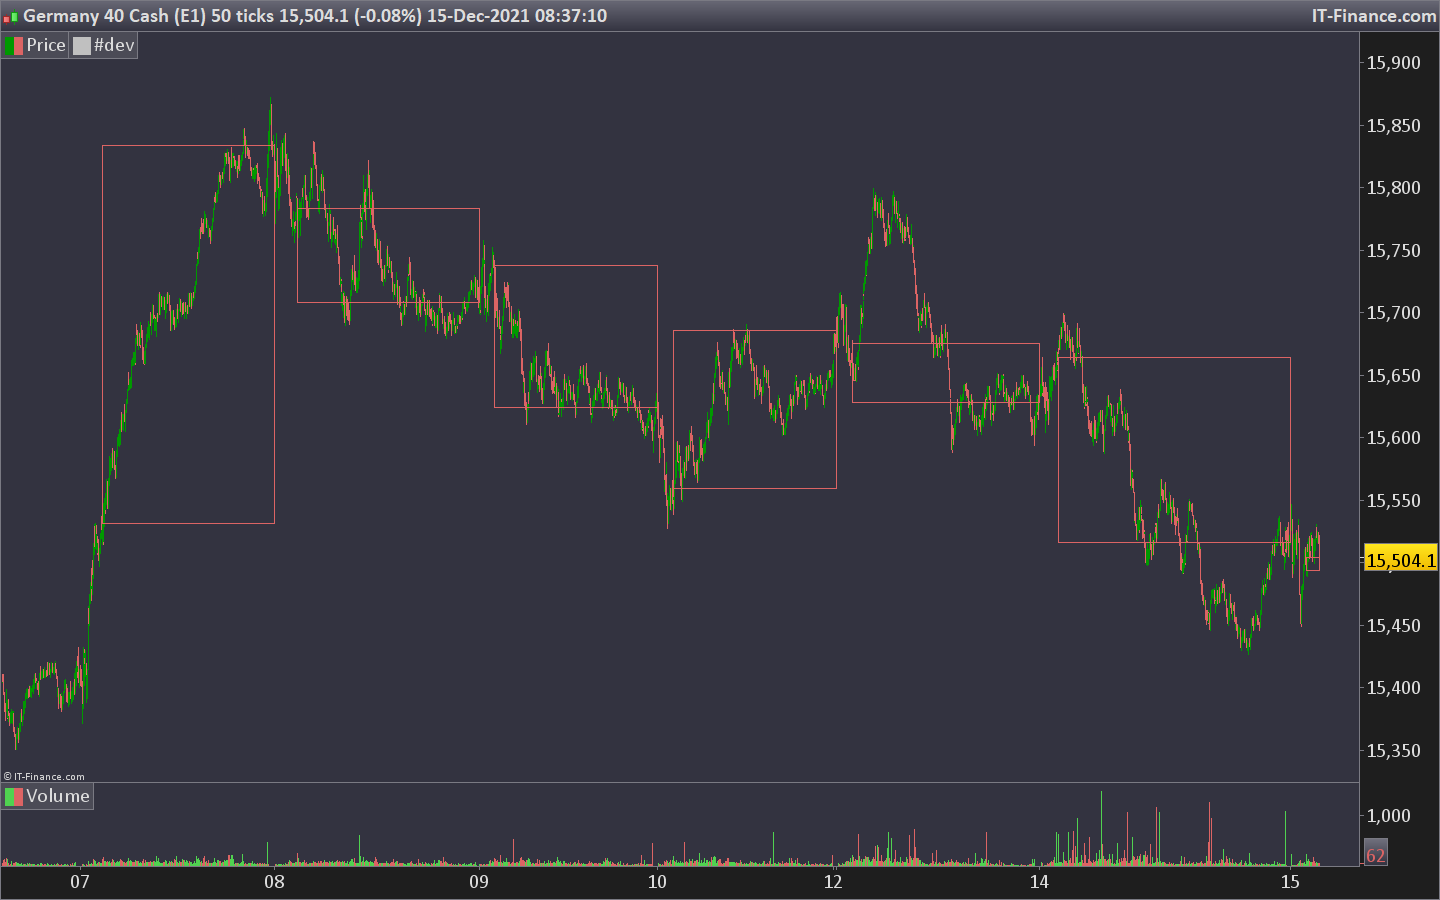Click the chart title Germany 40 Cash text
This screenshot has width=1440, height=900.
tap(96, 16)
